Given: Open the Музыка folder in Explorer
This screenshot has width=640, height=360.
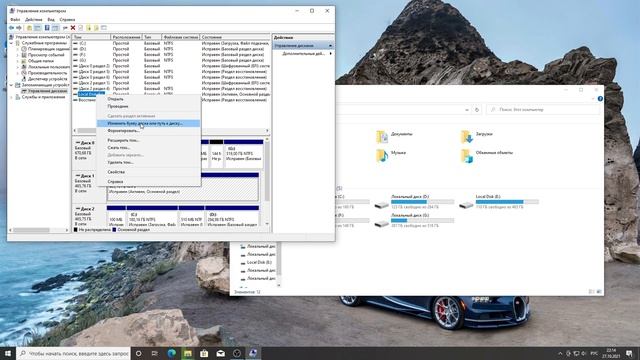Looking at the screenshot, I should coord(391,155).
